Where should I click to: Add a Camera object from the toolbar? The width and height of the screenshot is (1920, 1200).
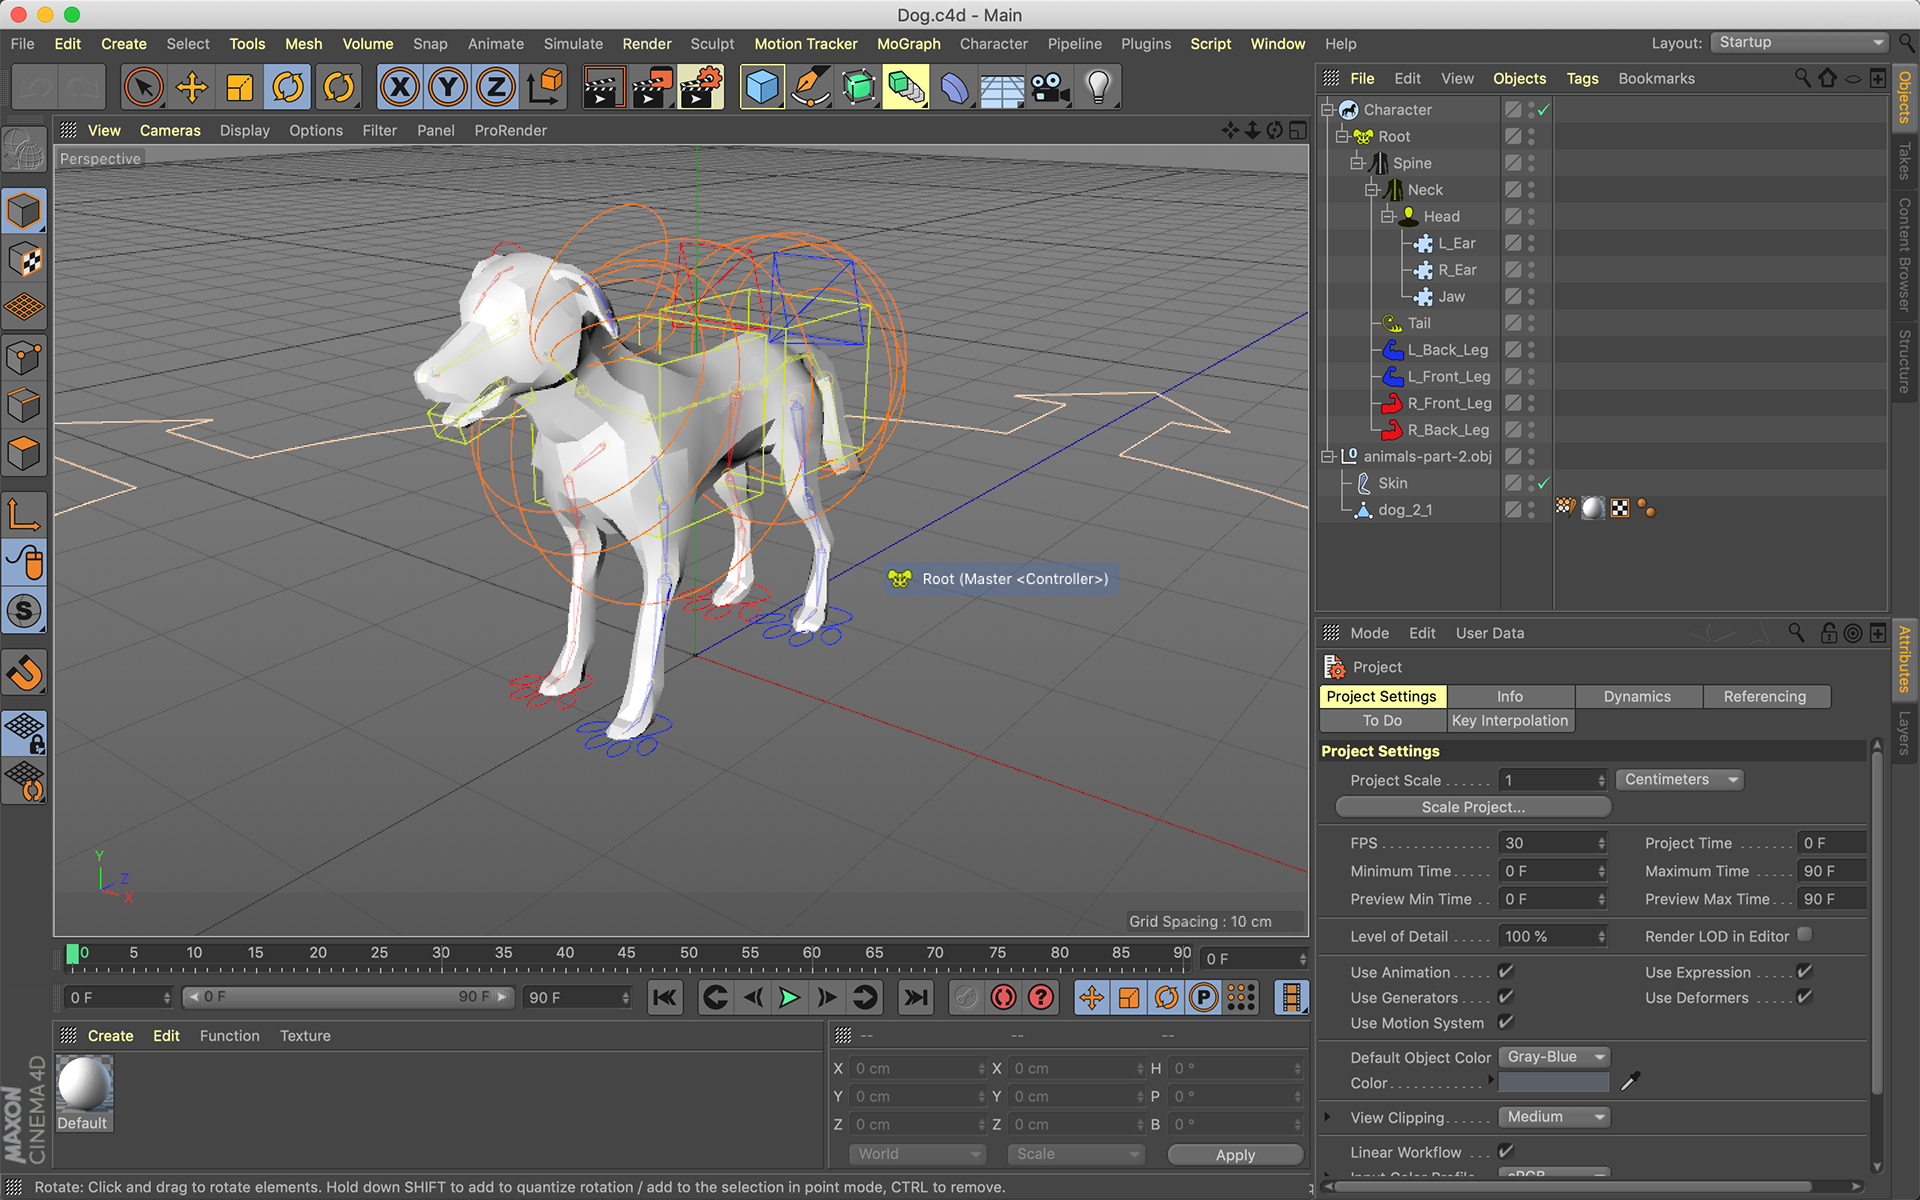(1050, 87)
